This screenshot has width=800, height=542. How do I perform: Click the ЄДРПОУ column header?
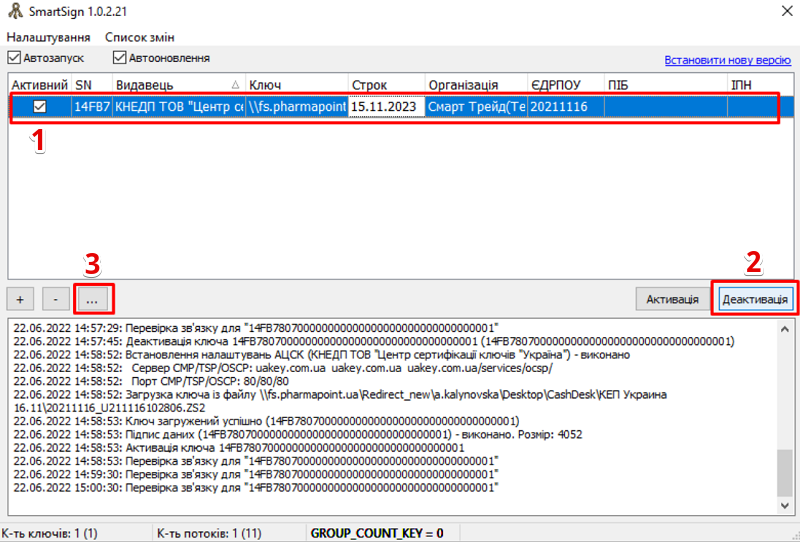tap(565, 85)
